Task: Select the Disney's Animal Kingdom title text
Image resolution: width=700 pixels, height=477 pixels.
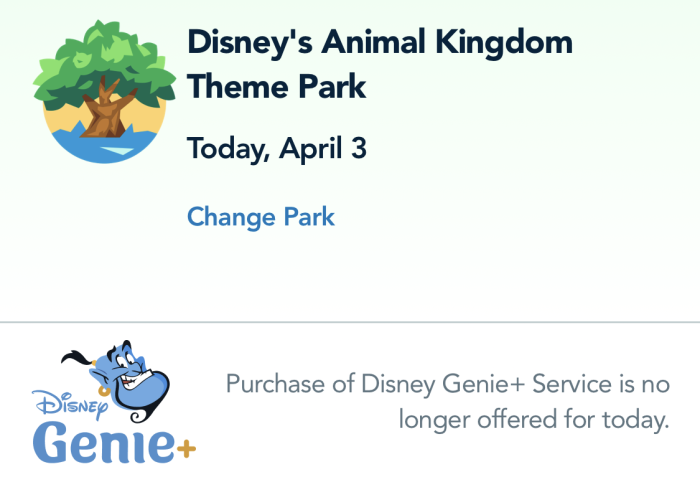Action: (x=380, y=43)
